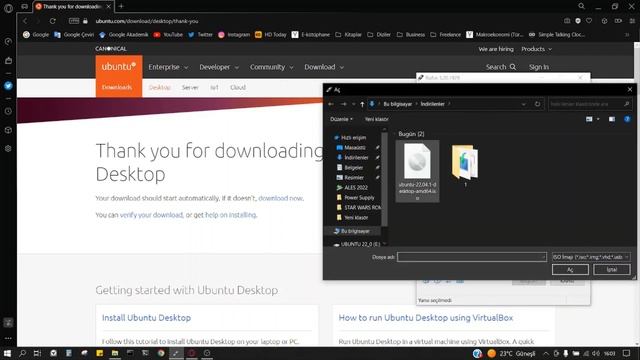Click the Sign in link

tap(539, 67)
